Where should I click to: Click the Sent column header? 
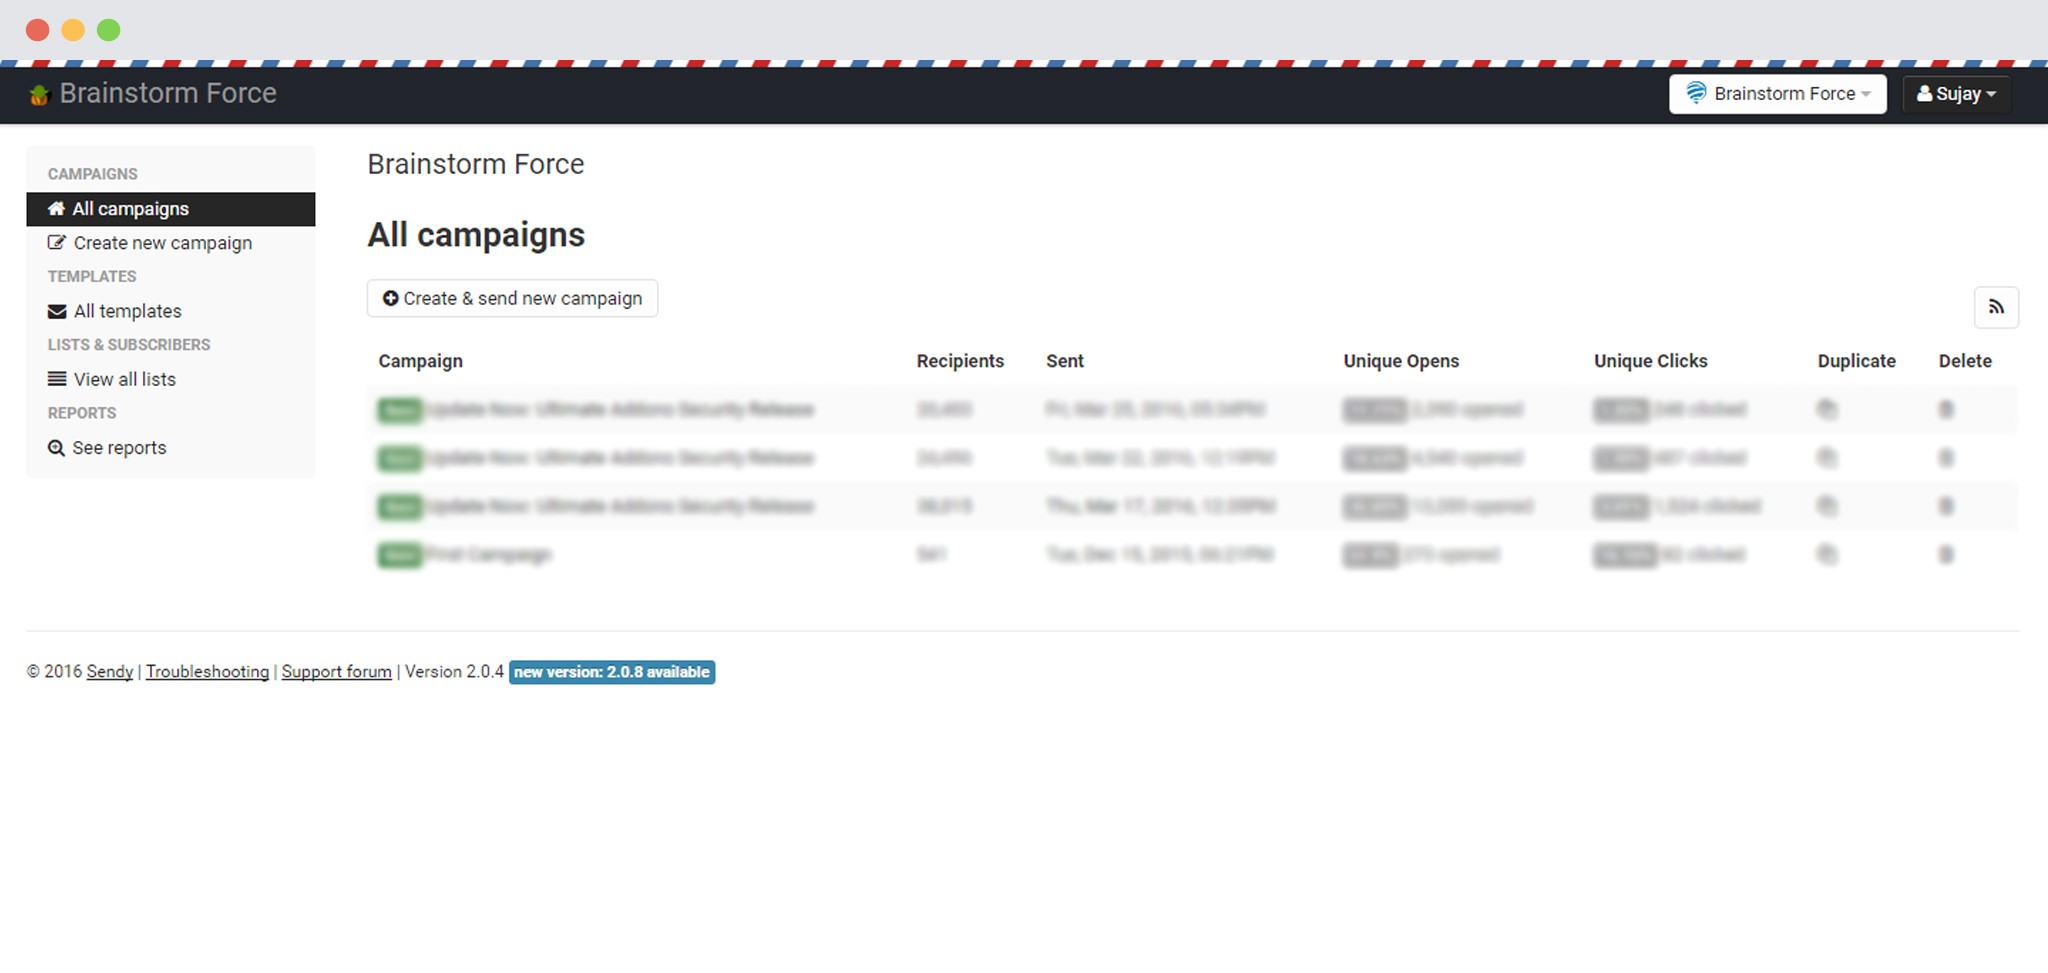pyautogui.click(x=1065, y=361)
